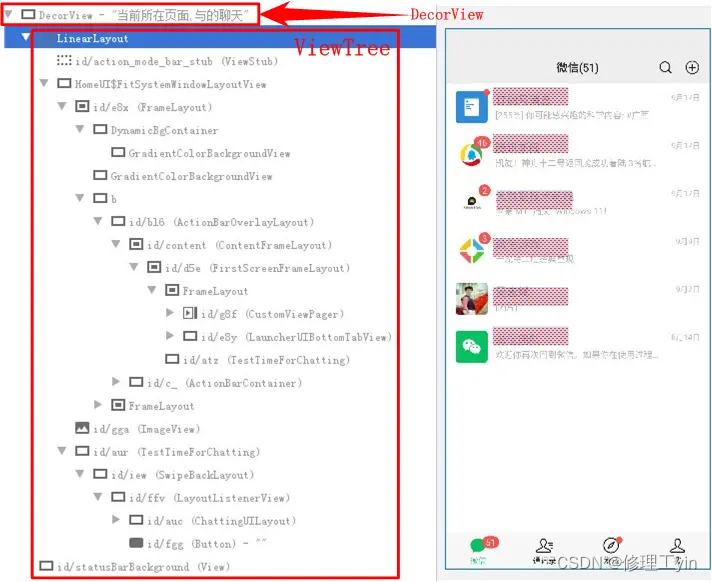Collapse the id/aur TestTimeForChatting node
The height and width of the screenshot is (582, 712).
(62, 450)
